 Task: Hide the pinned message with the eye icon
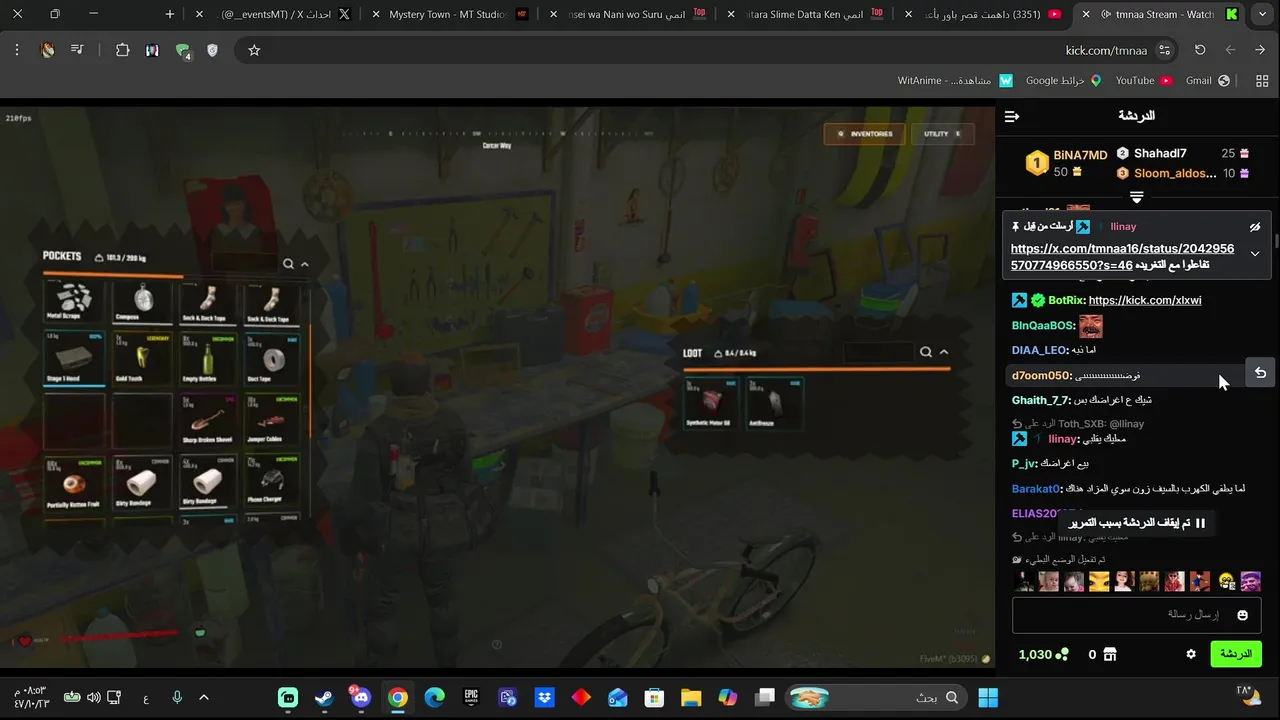1255,227
